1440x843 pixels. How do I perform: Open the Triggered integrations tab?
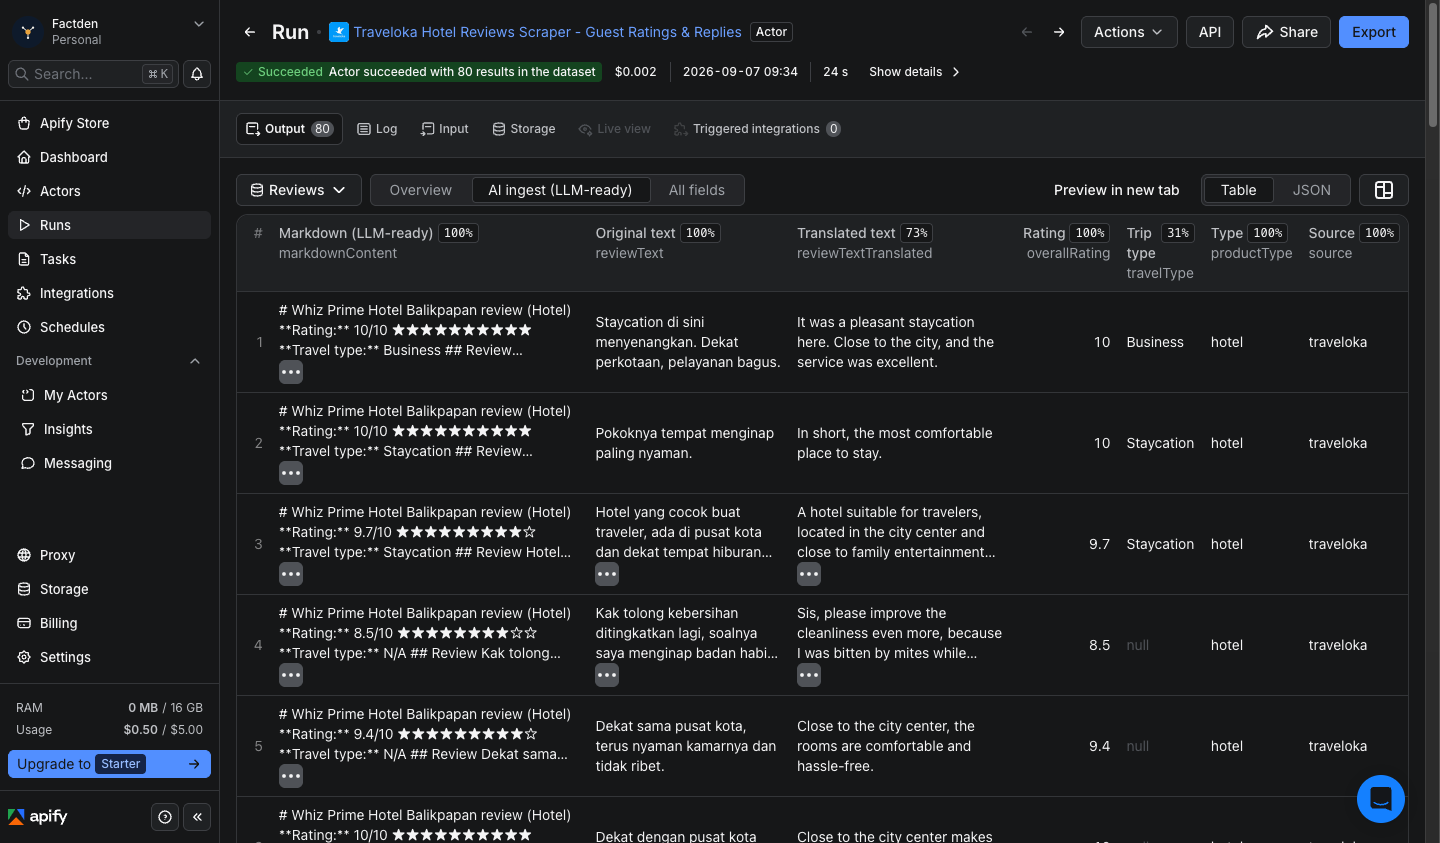[757, 129]
